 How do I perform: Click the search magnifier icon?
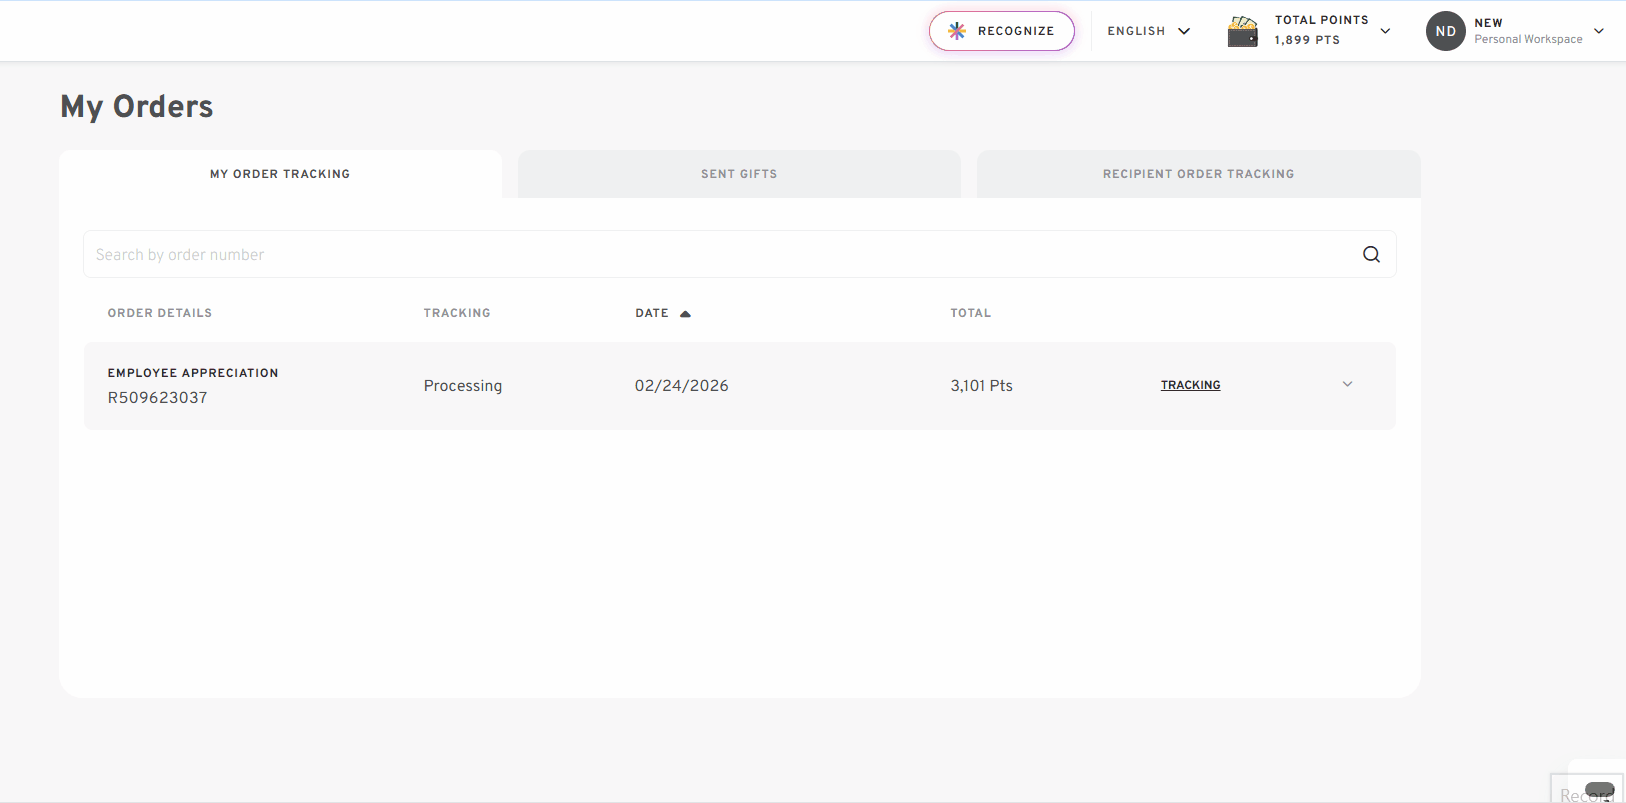(x=1371, y=255)
